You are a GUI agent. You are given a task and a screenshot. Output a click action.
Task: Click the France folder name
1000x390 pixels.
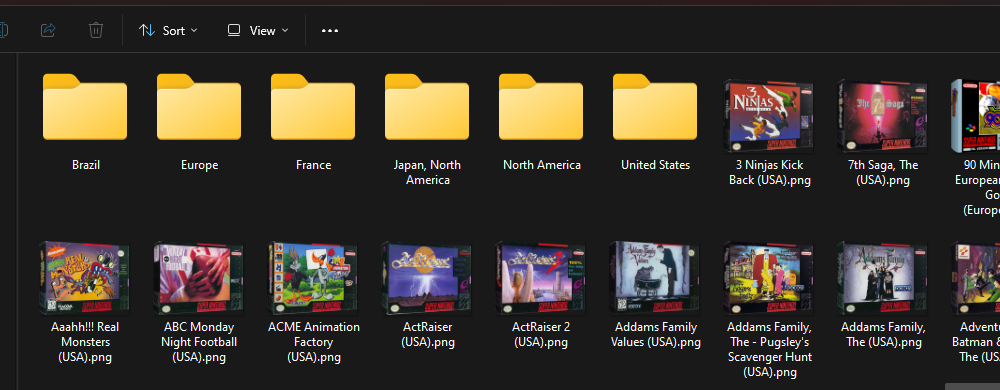[x=313, y=165]
